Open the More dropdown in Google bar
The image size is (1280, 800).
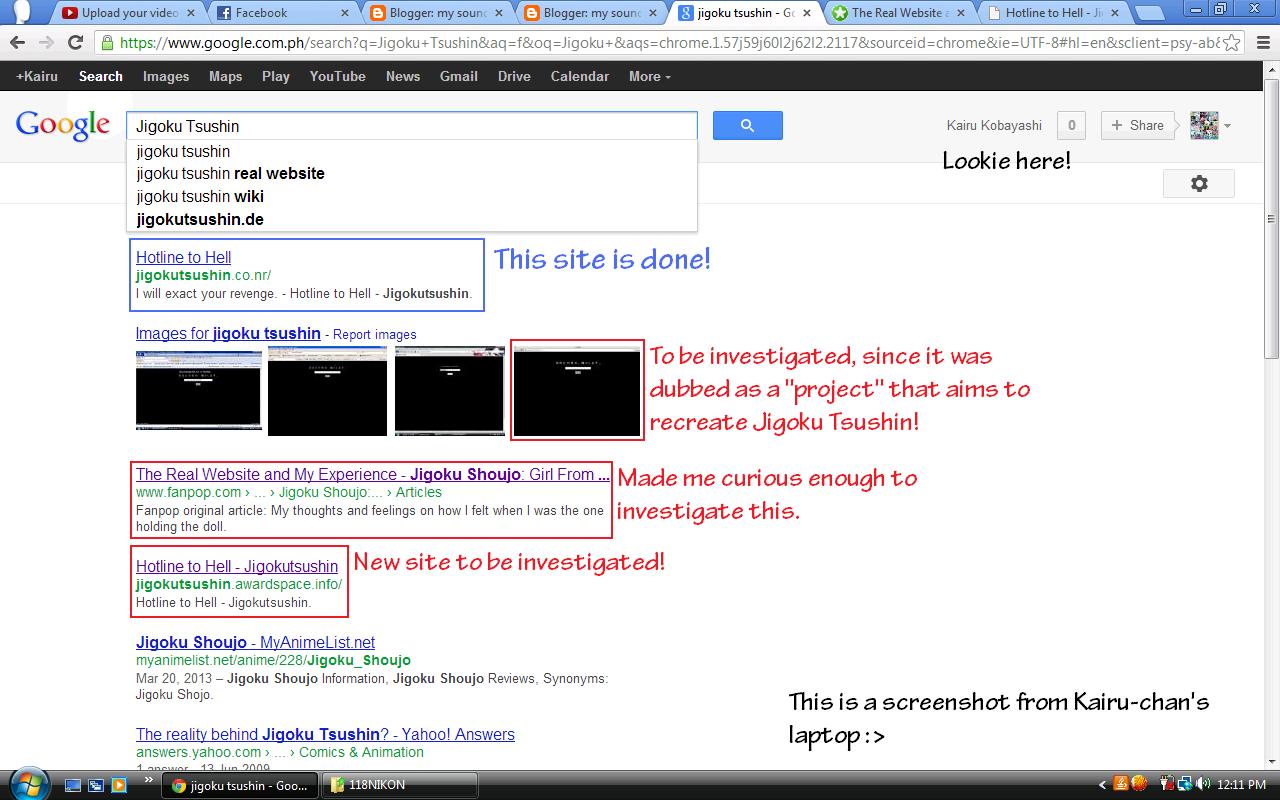point(650,76)
